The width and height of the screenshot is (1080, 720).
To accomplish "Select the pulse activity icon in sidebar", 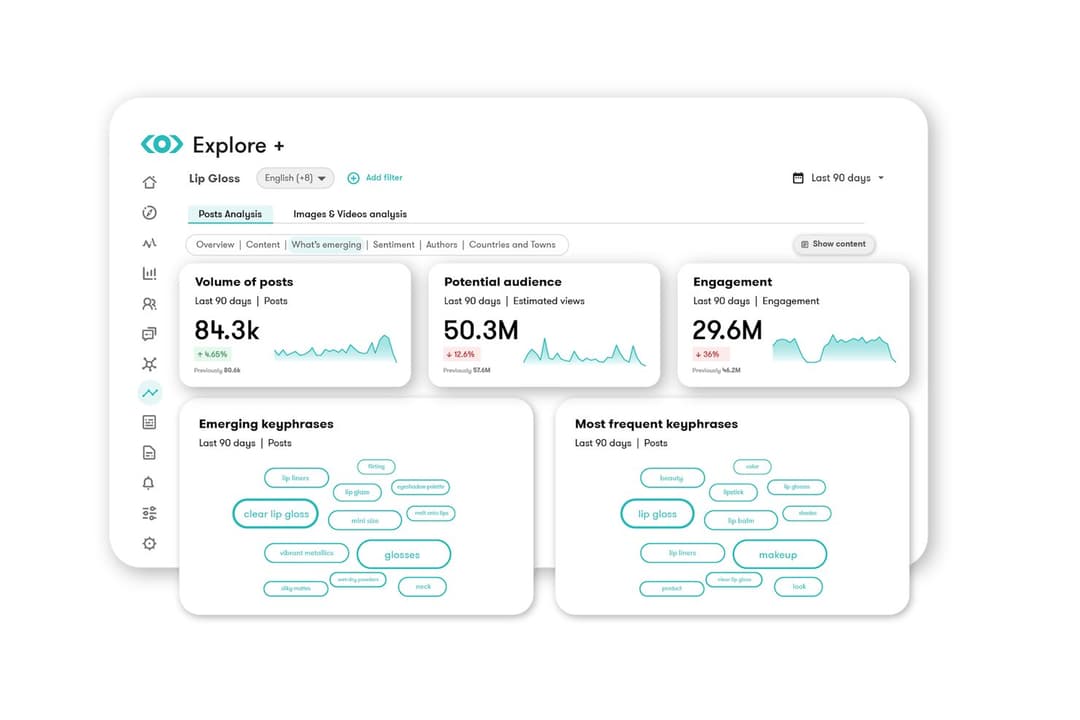I will pos(149,243).
